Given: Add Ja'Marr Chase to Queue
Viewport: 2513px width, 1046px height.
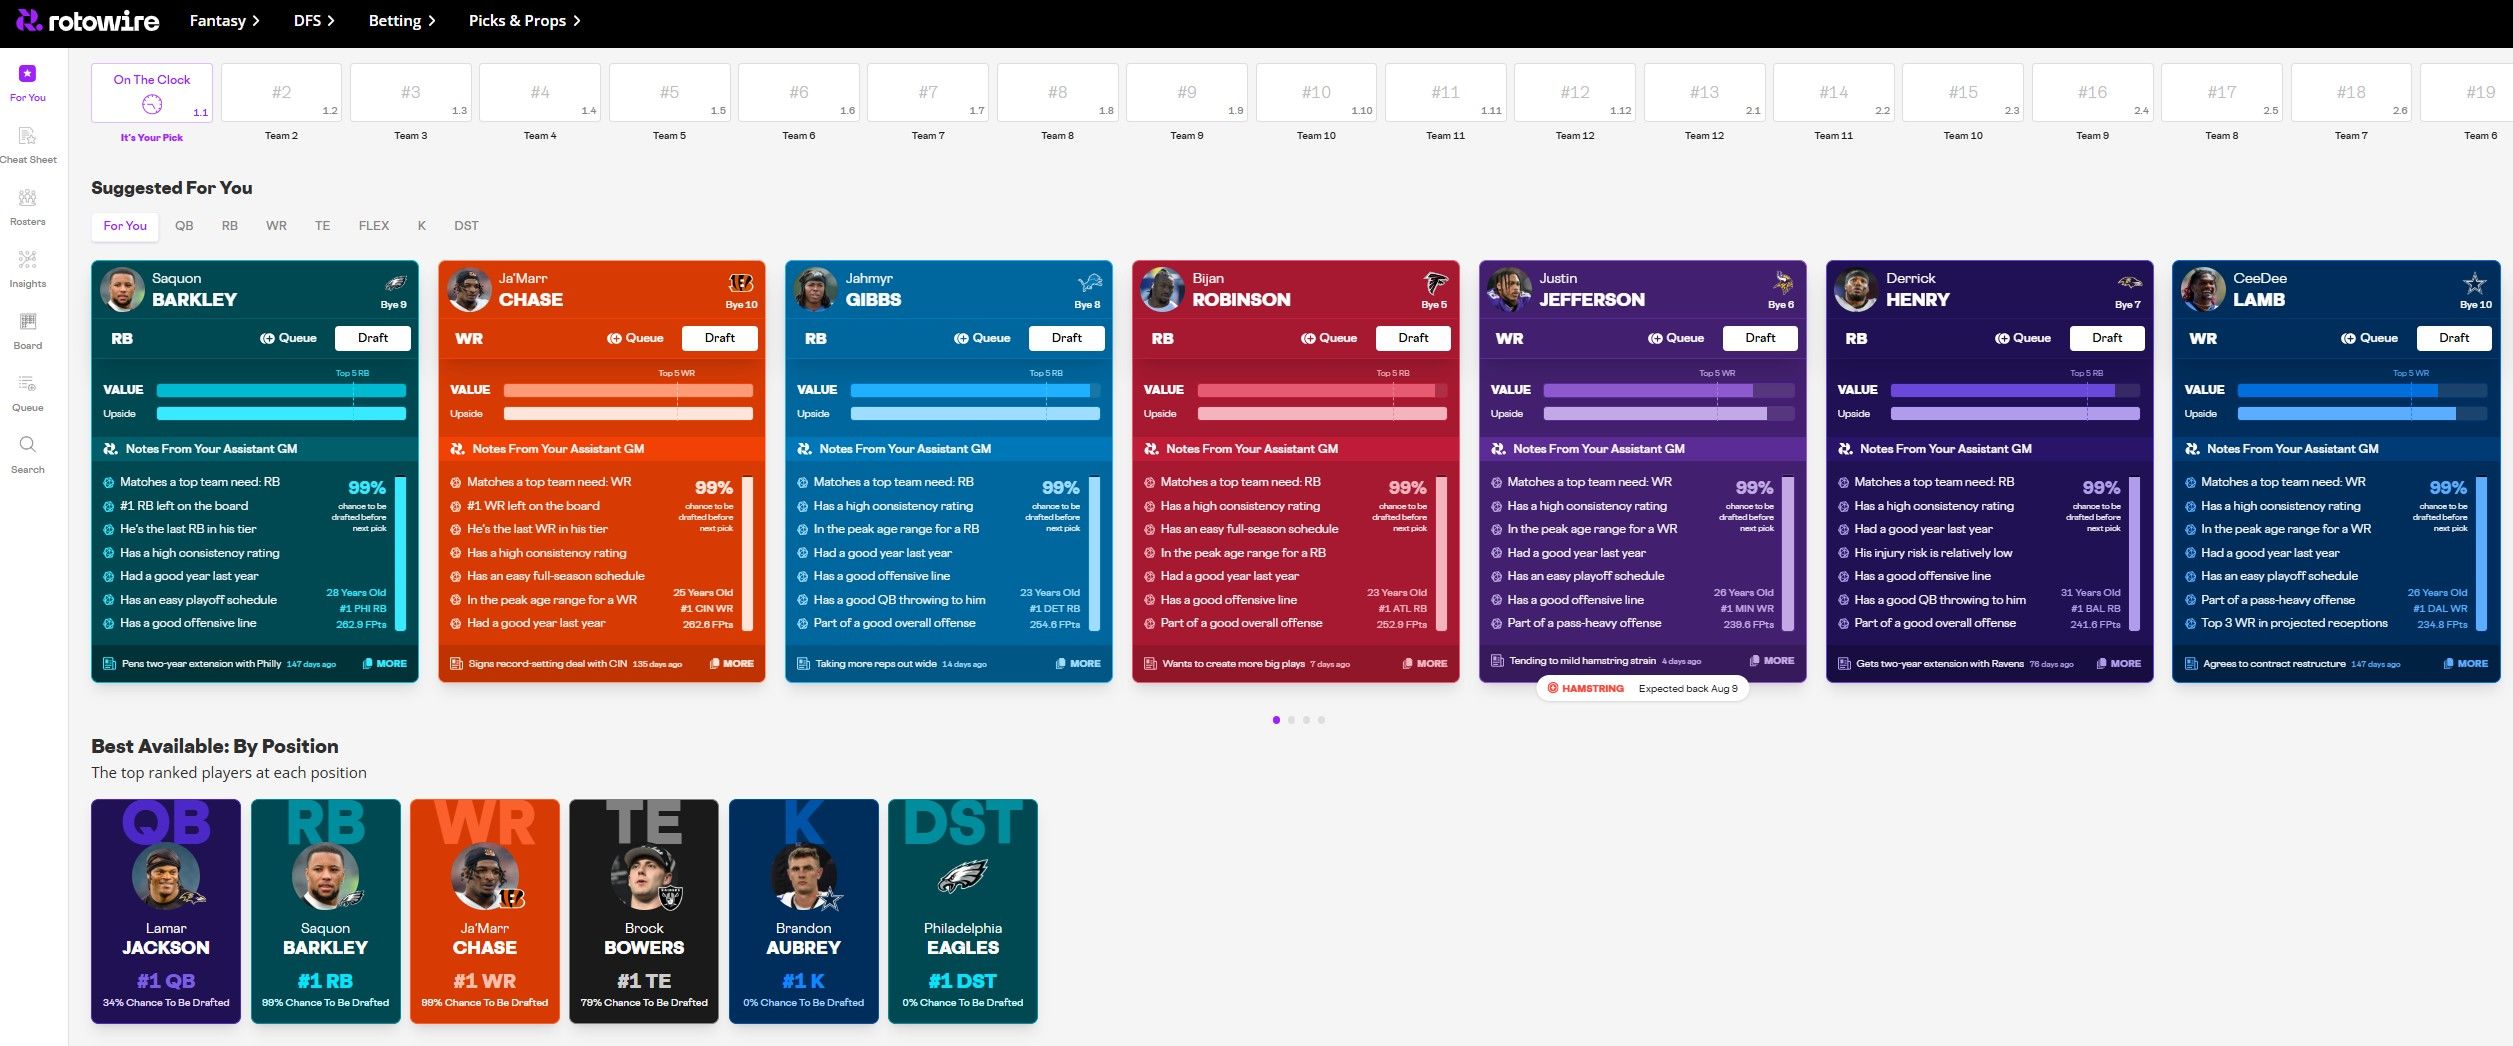Looking at the screenshot, I should (x=635, y=338).
